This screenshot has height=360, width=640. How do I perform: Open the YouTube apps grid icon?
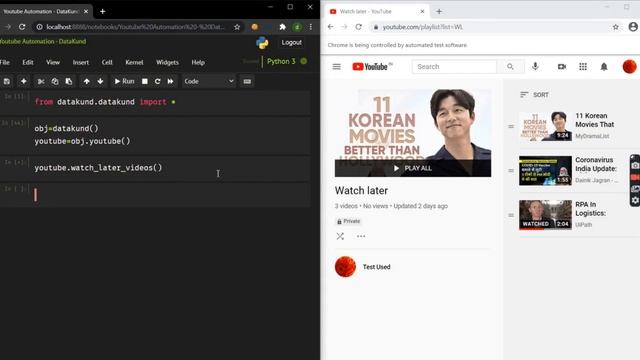[x=583, y=67]
